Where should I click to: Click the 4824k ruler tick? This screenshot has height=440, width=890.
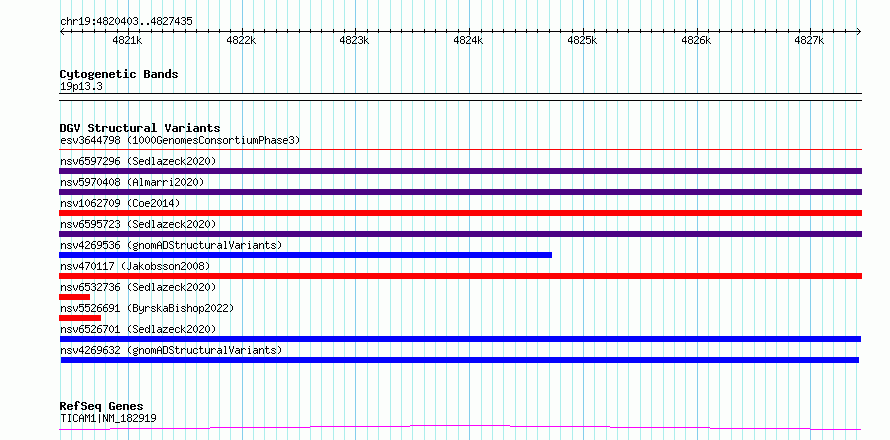pyautogui.click(x=469, y=40)
